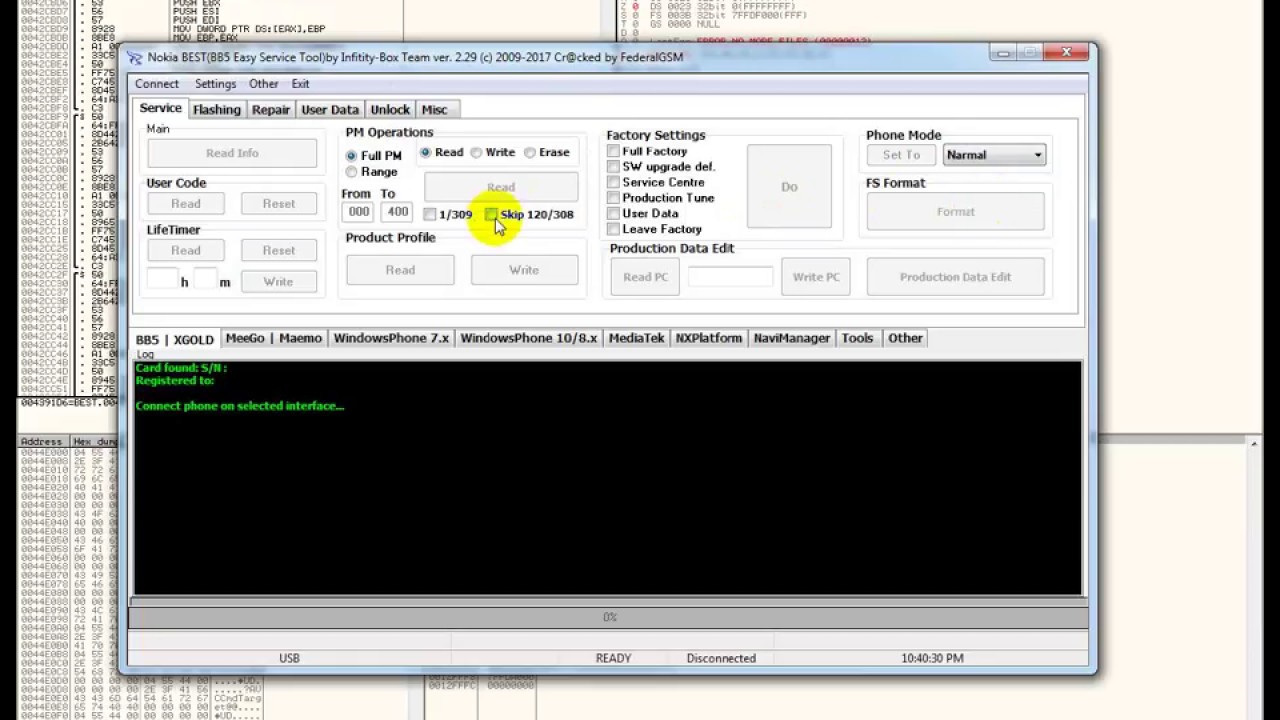Viewport: 1280px width, 720px height.
Task: Click the 10:40:30 PM status time
Action: pos(932,658)
